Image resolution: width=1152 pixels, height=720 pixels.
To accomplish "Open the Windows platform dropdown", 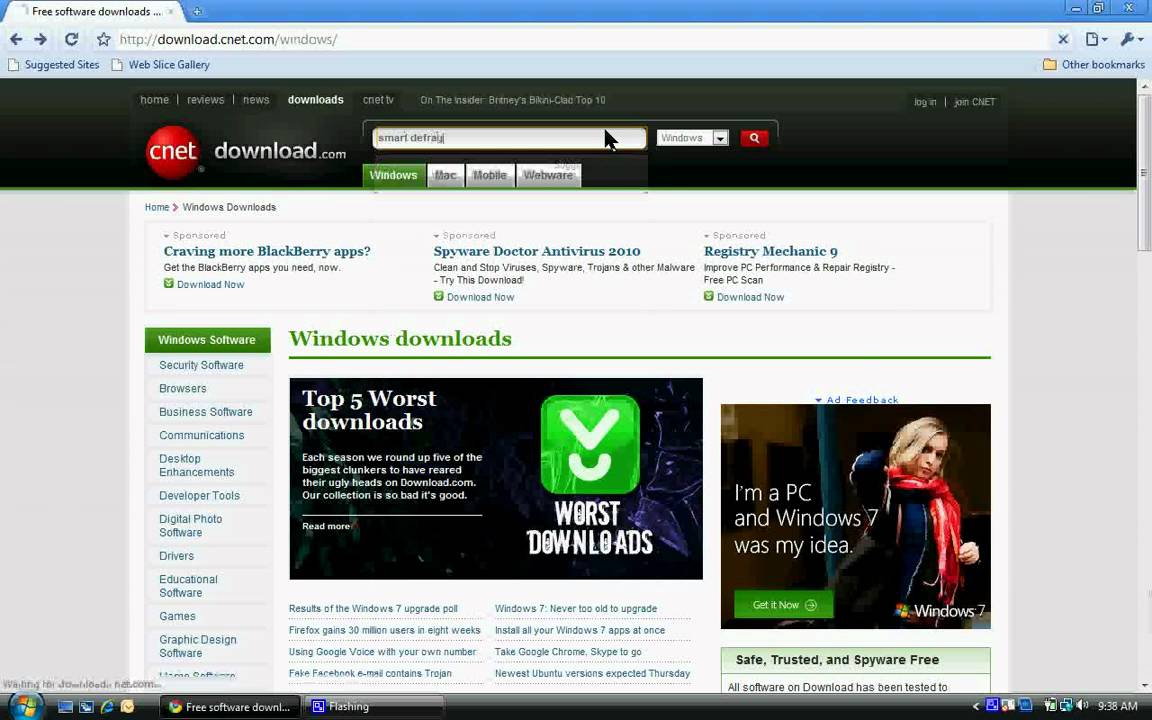I will coord(692,137).
